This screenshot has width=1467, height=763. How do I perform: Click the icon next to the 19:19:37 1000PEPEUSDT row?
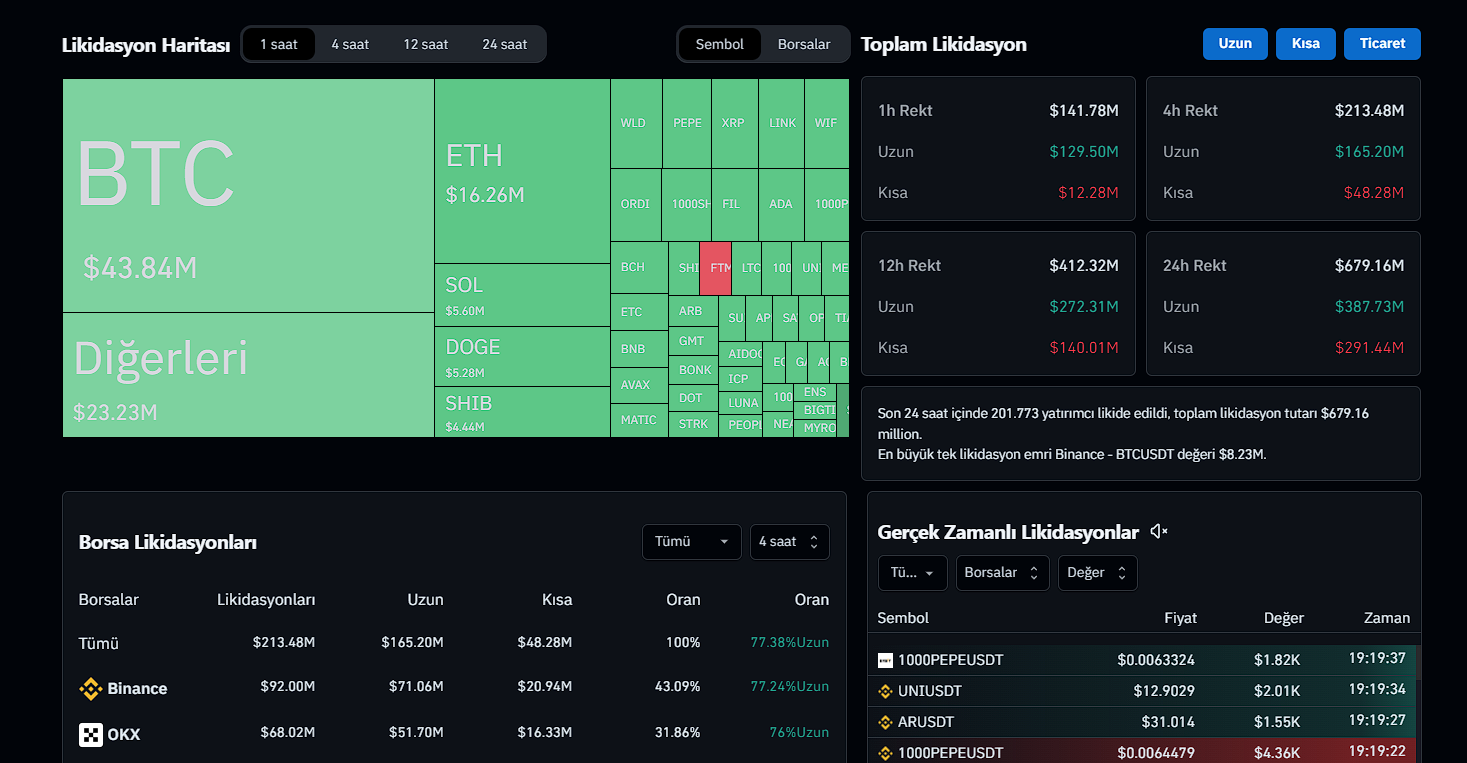885,660
